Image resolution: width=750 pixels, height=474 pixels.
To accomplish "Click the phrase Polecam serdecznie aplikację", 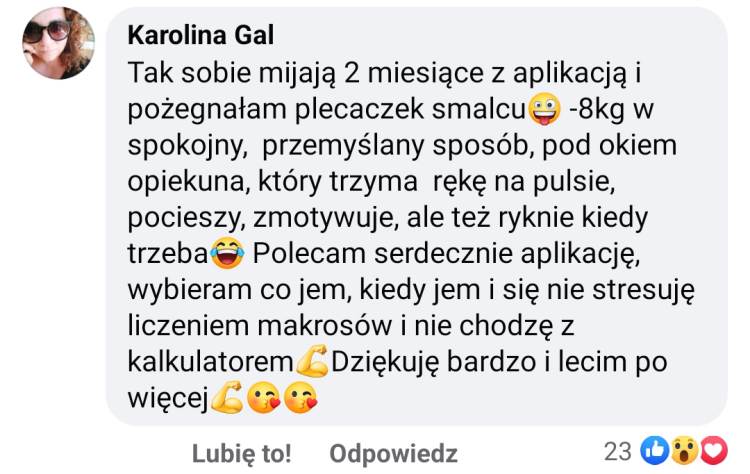I will click(445, 254).
